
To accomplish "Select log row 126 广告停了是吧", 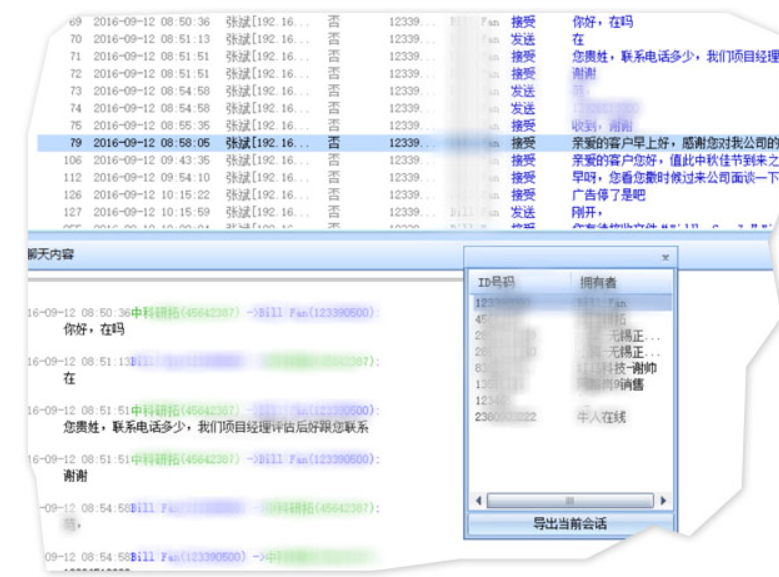I will pos(407,195).
